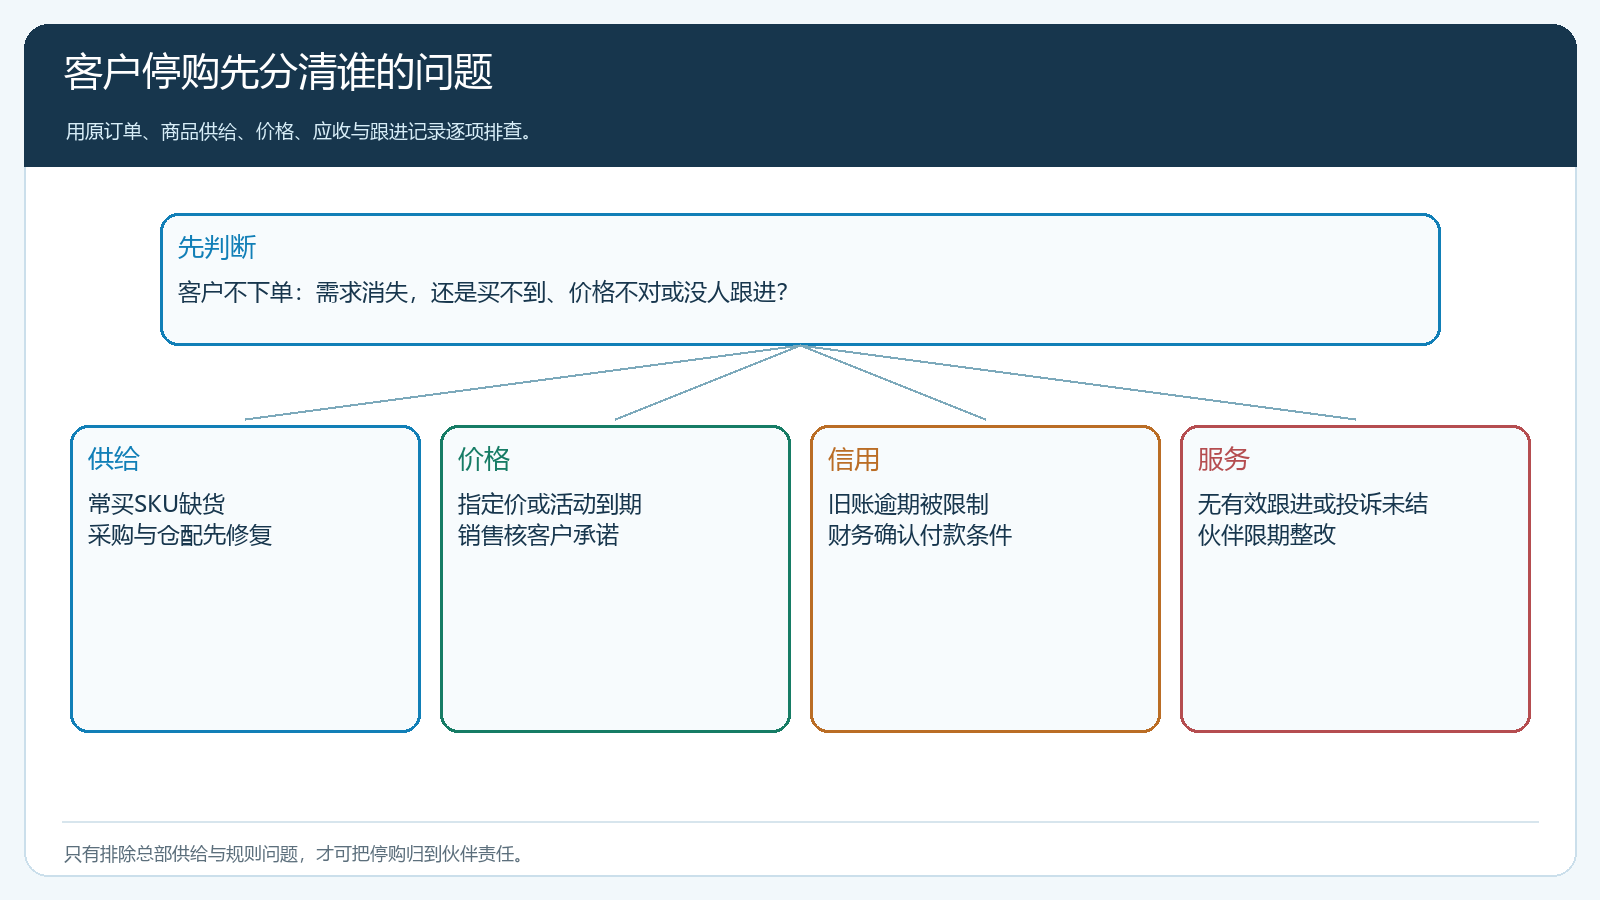Click the slide title 客户停购先分清谁的问题
This screenshot has height=900, width=1600.
coord(278,72)
